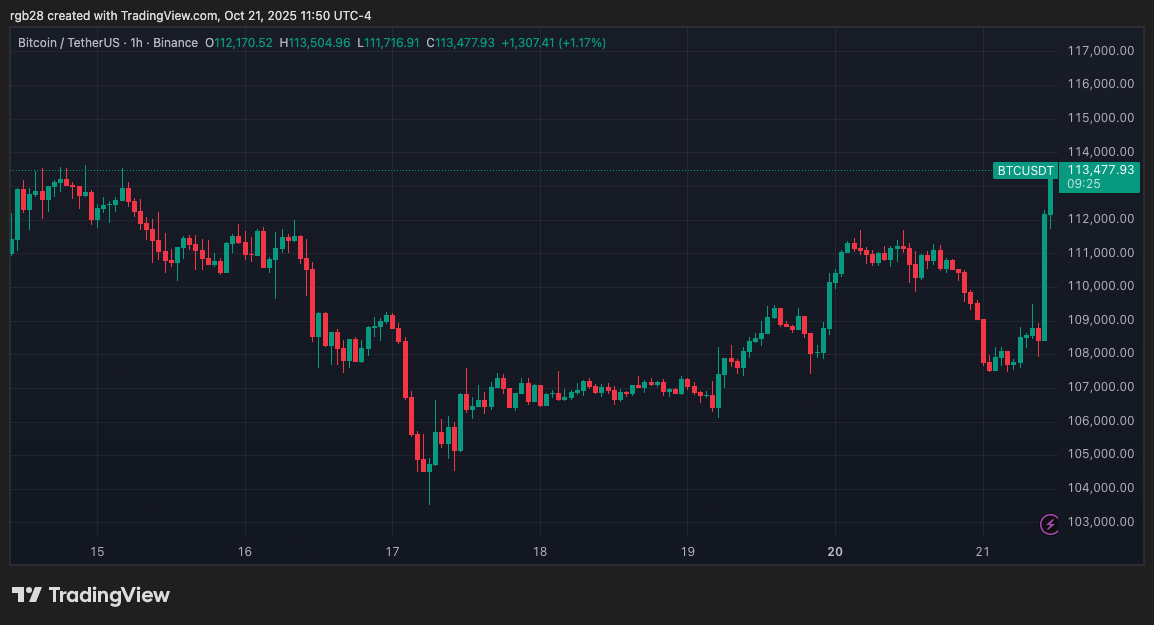Click the green BTCUSDT symbol tag
1154x625 pixels.
tap(1025, 171)
